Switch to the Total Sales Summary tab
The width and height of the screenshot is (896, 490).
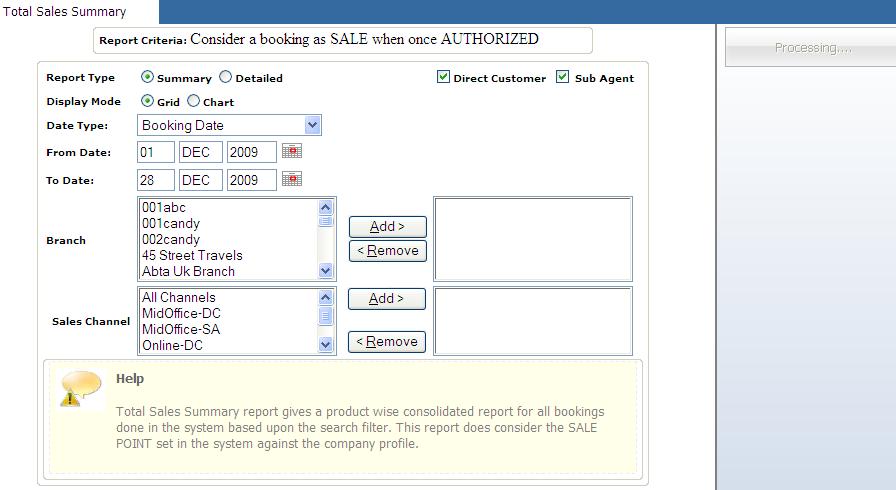(65, 12)
